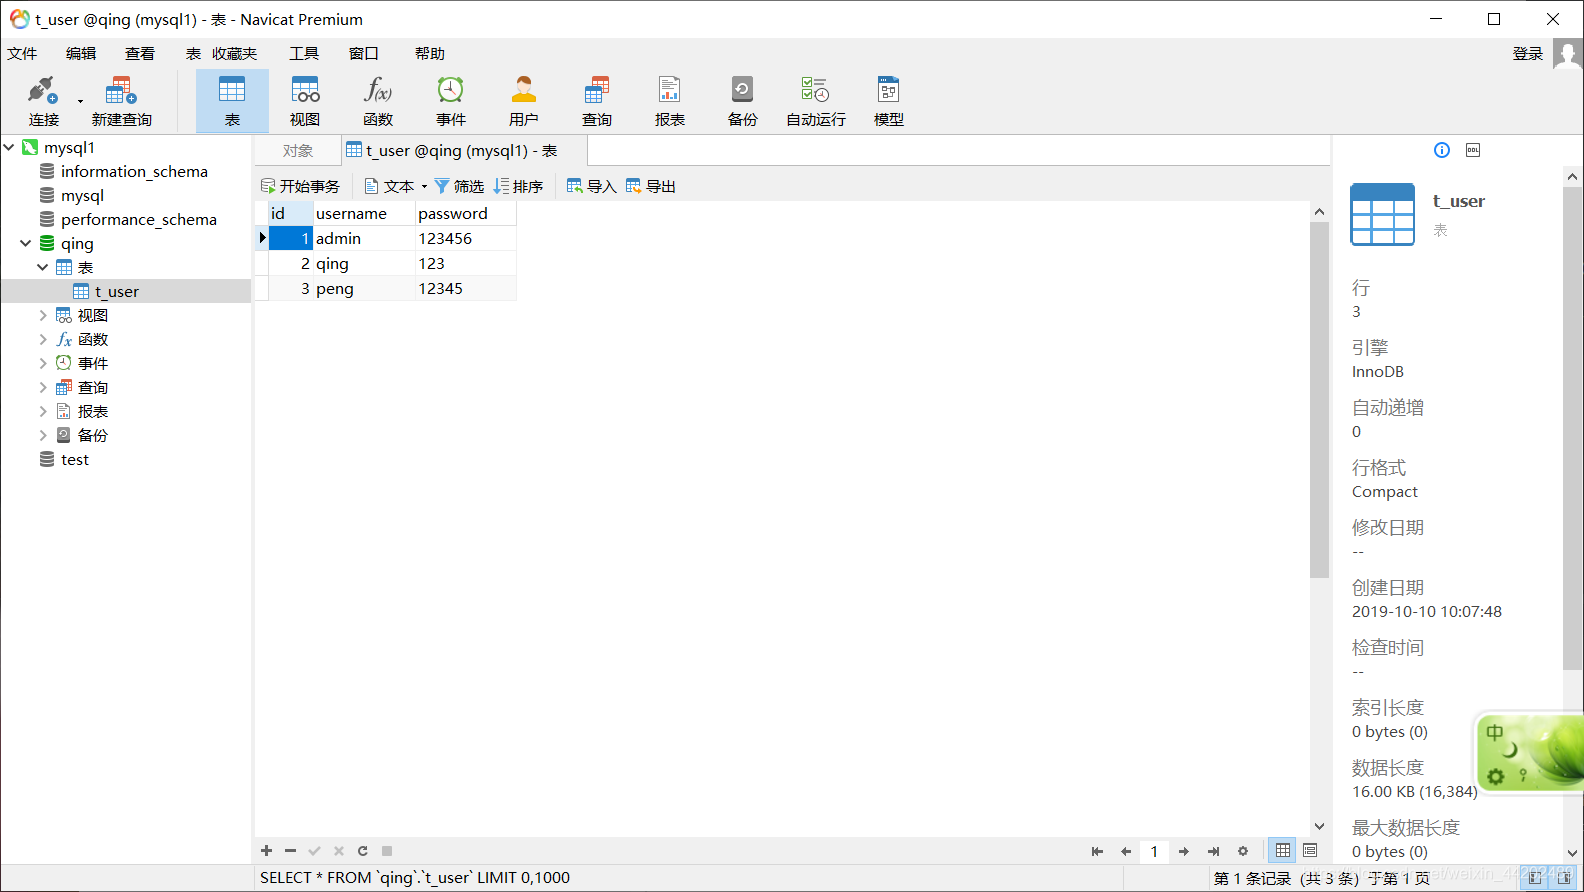The width and height of the screenshot is (1584, 892).
Task: Open the Text display dropdown
Action: (396, 186)
